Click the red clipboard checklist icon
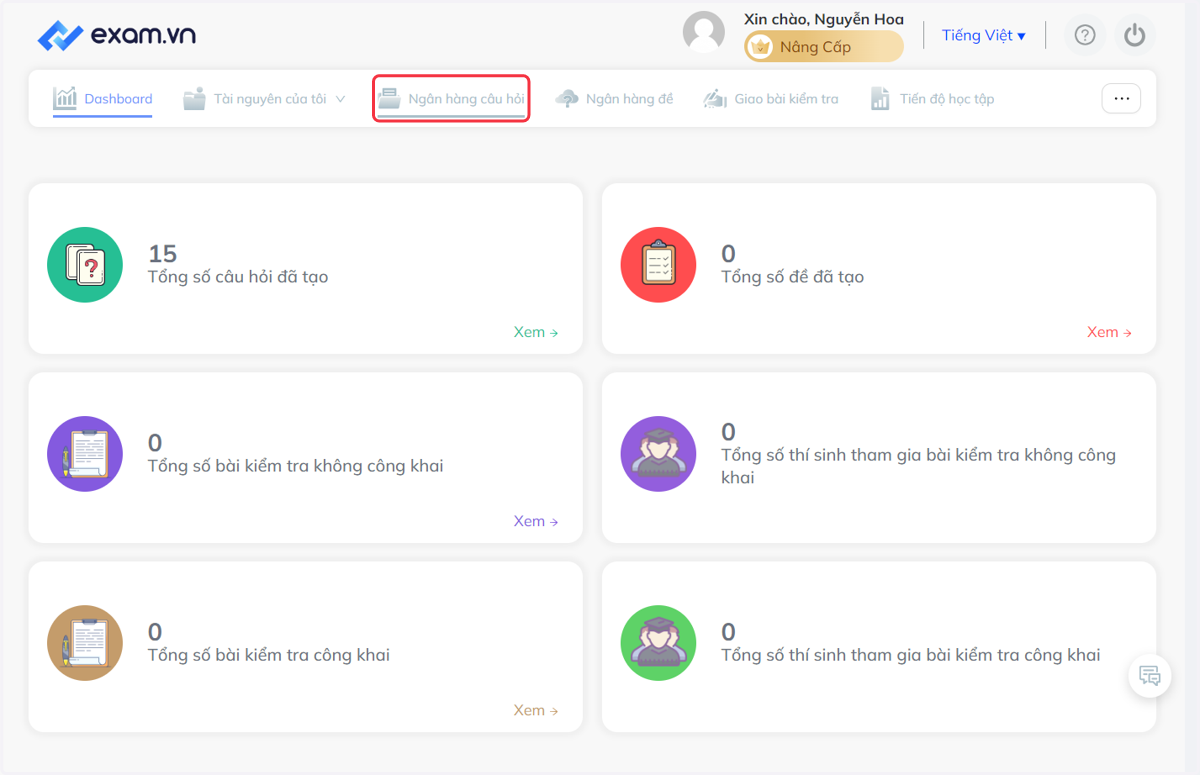The height and width of the screenshot is (775, 1200). [658, 265]
